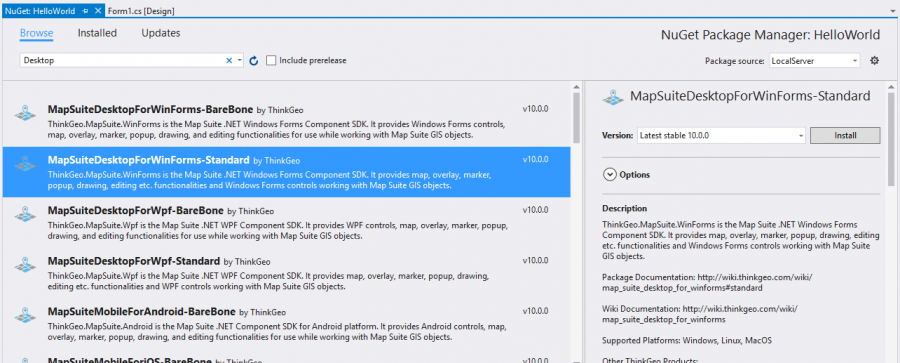Viewport: 900px width, 363px height.
Task: Open the search history dropdown arrow
Action: (240, 60)
